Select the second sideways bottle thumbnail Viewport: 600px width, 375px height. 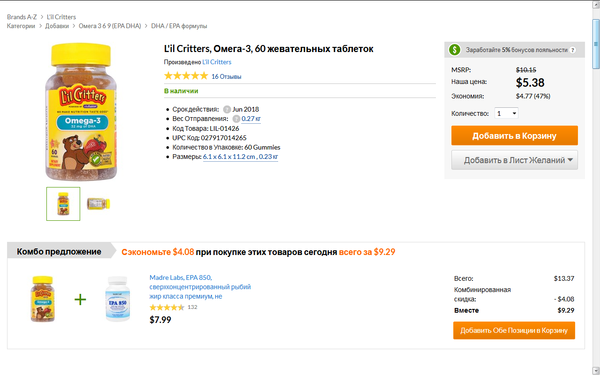pyautogui.click(x=98, y=204)
